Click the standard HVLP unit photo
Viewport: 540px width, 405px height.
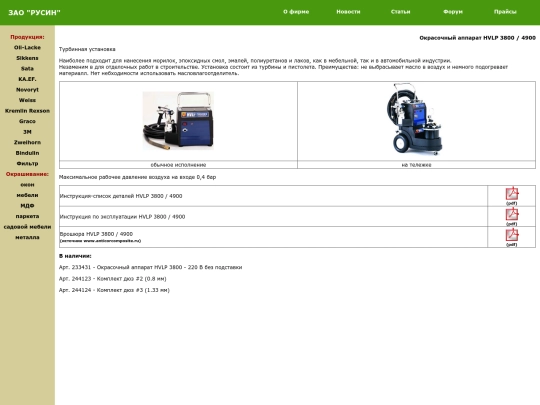click(178, 121)
